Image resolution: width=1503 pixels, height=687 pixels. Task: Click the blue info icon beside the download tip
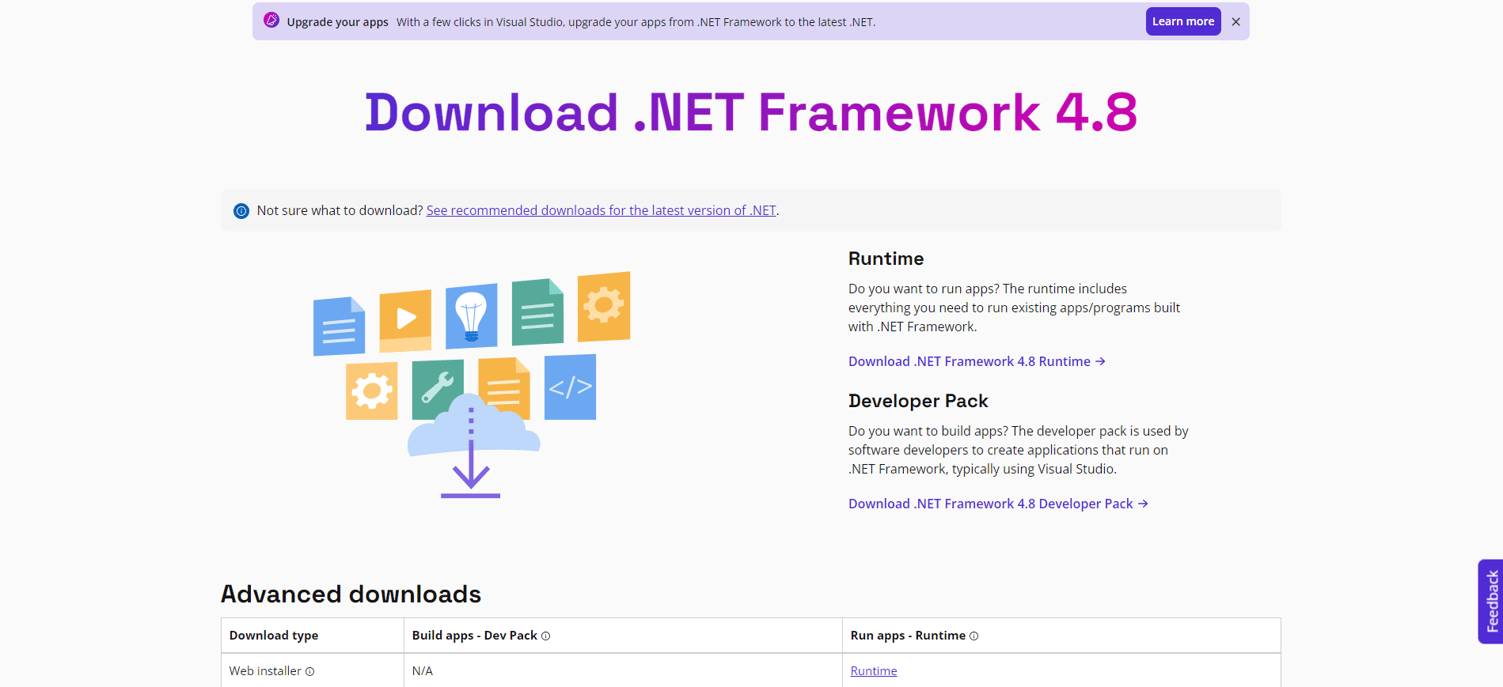point(240,210)
